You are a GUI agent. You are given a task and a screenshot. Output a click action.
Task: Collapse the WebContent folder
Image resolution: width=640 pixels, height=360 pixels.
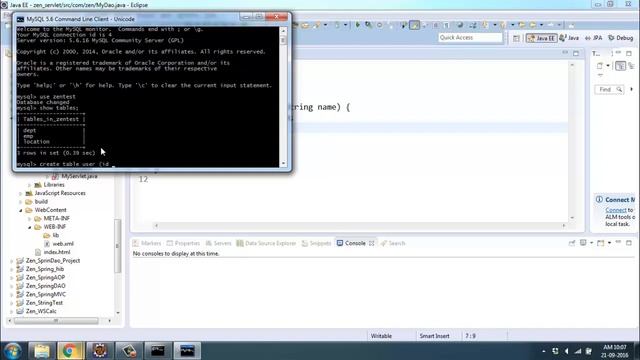[21, 210]
